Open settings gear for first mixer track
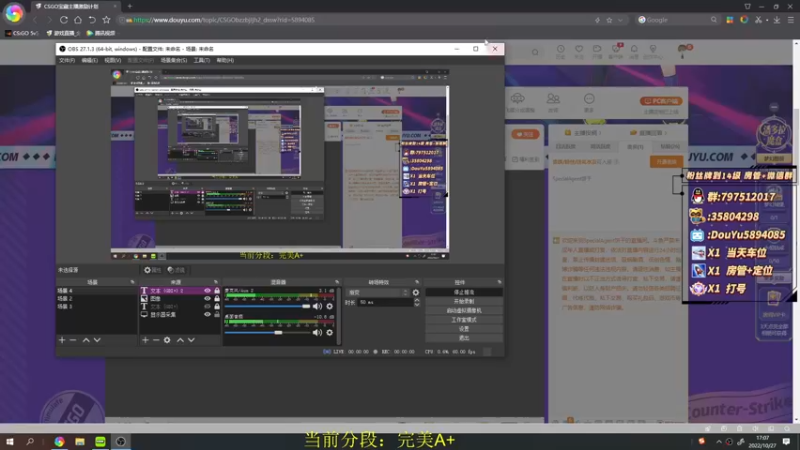This screenshot has height=450, width=800. tap(330, 306)
